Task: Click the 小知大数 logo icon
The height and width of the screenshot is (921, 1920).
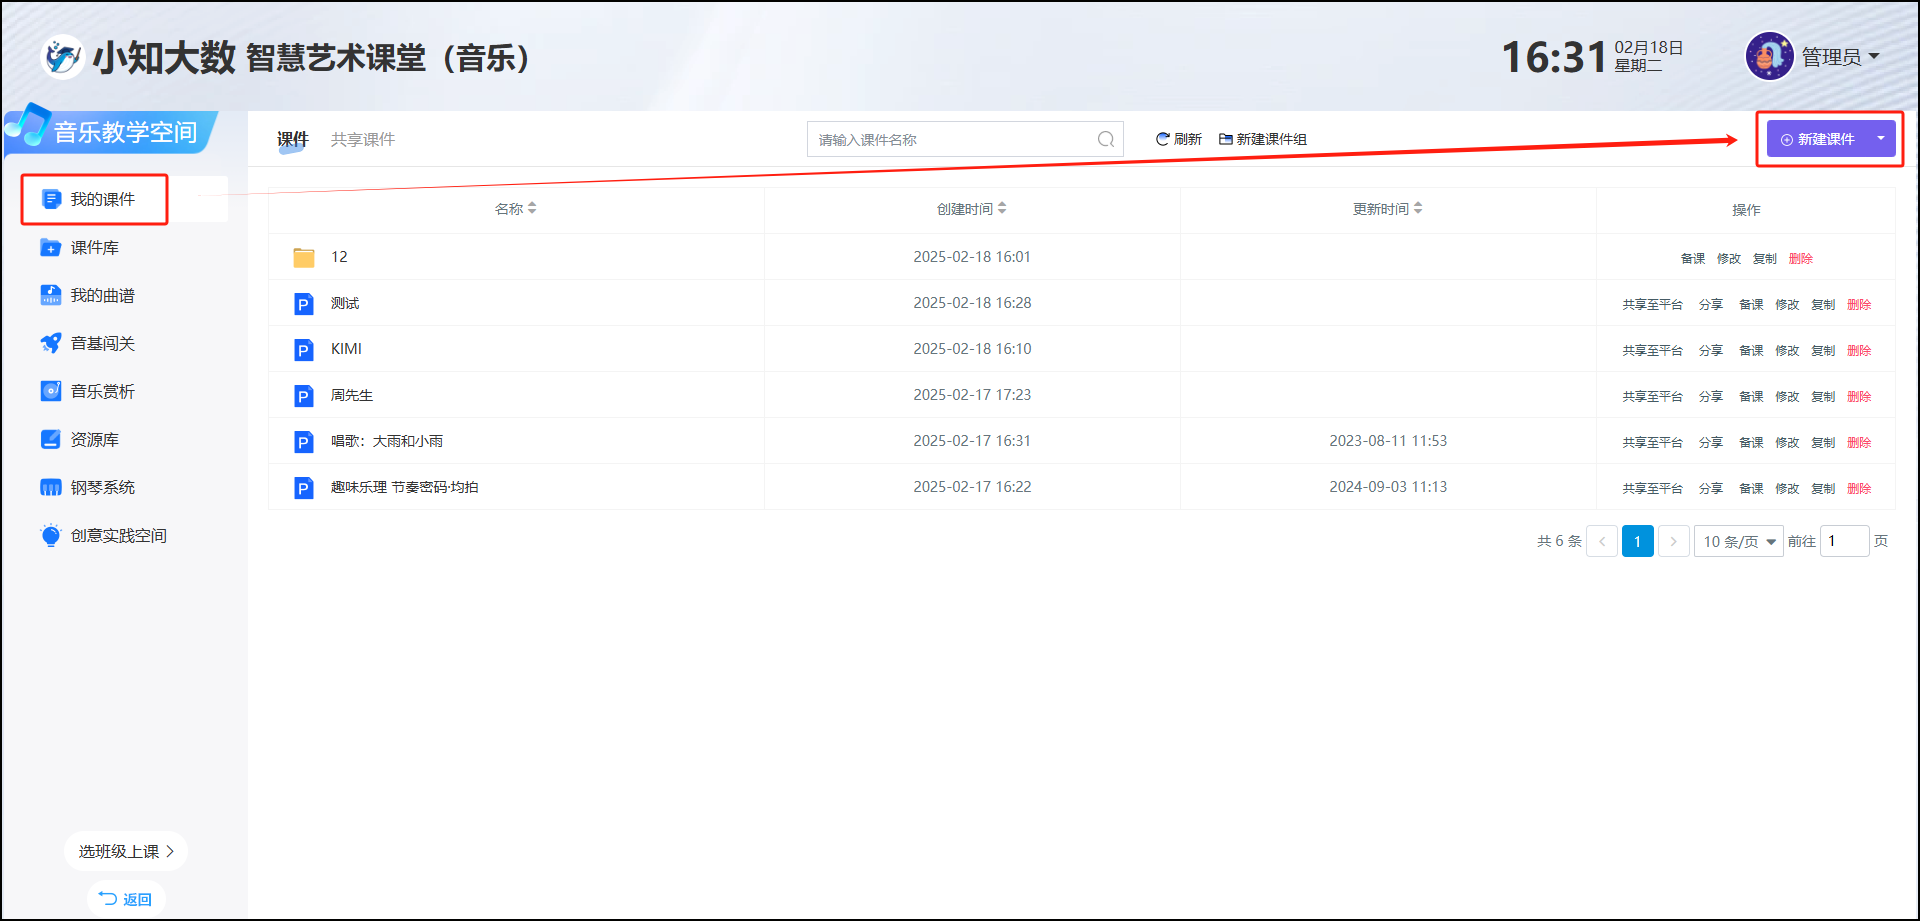Action: click(x=62, y=56)
